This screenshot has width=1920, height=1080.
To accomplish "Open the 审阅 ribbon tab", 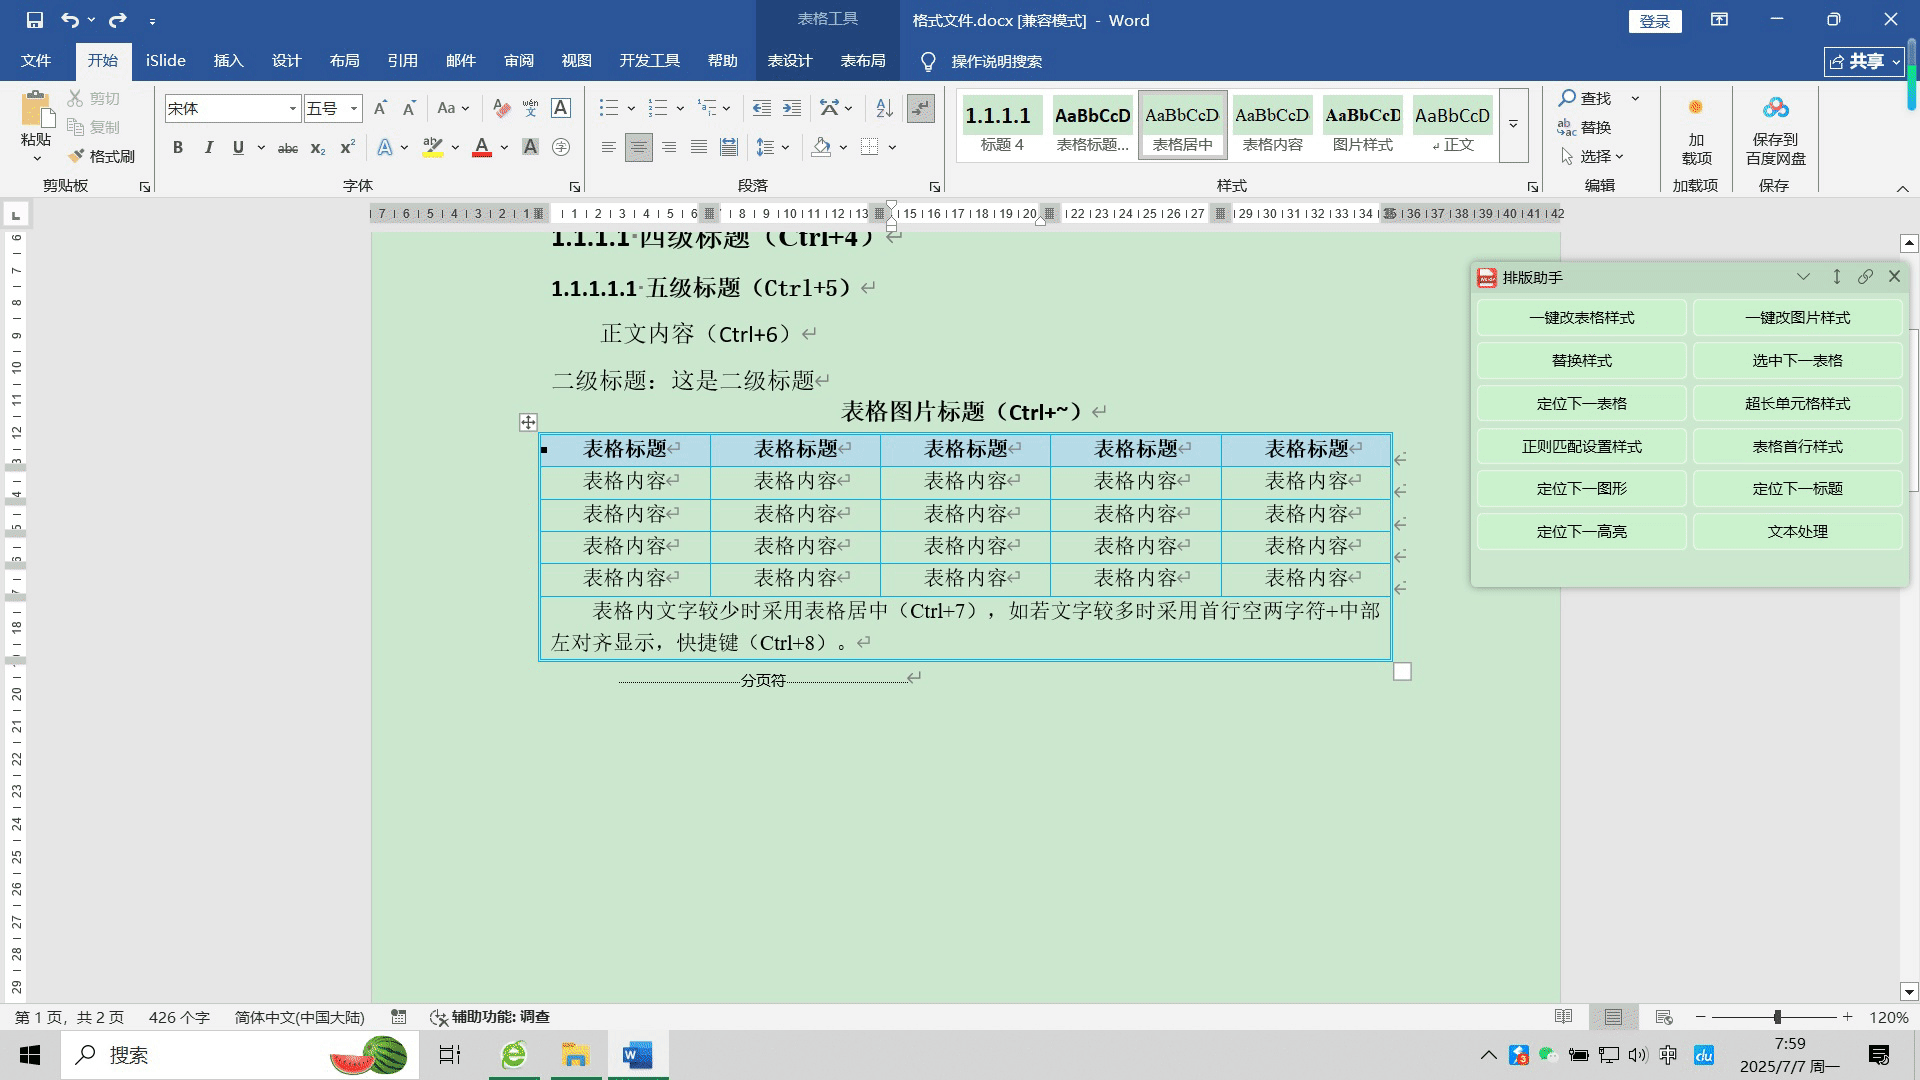I will tap(519, 61).
